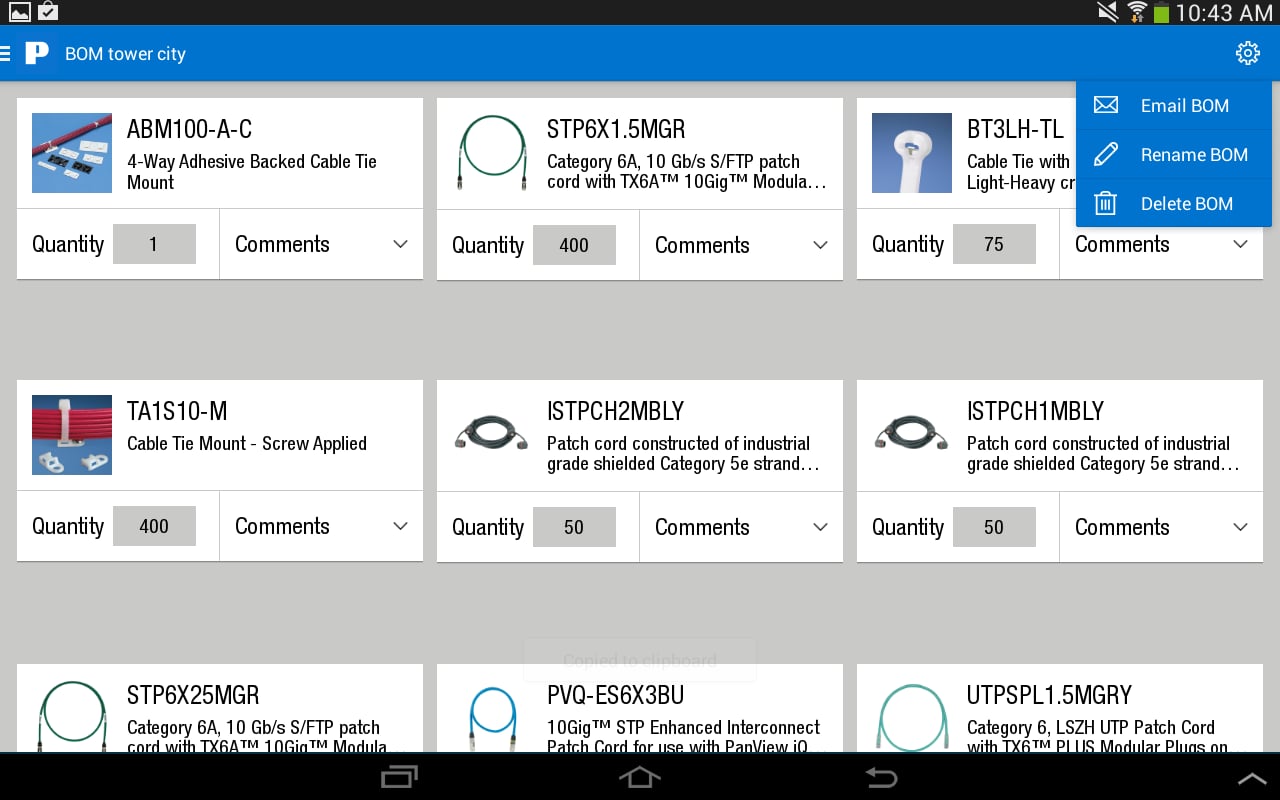Tap the up chevron in navigation bar
The width and height of the screenshot is (1280, 800).
click(x=1252, y=778)
